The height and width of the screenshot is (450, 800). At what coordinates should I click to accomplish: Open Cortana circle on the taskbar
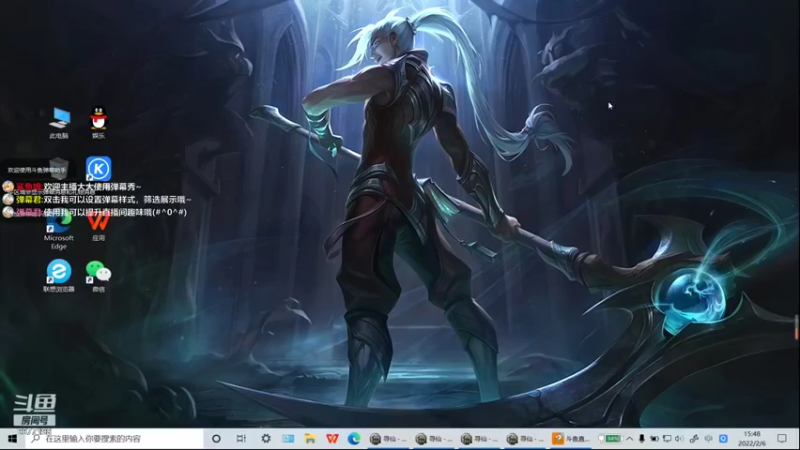tap(216, 439)
